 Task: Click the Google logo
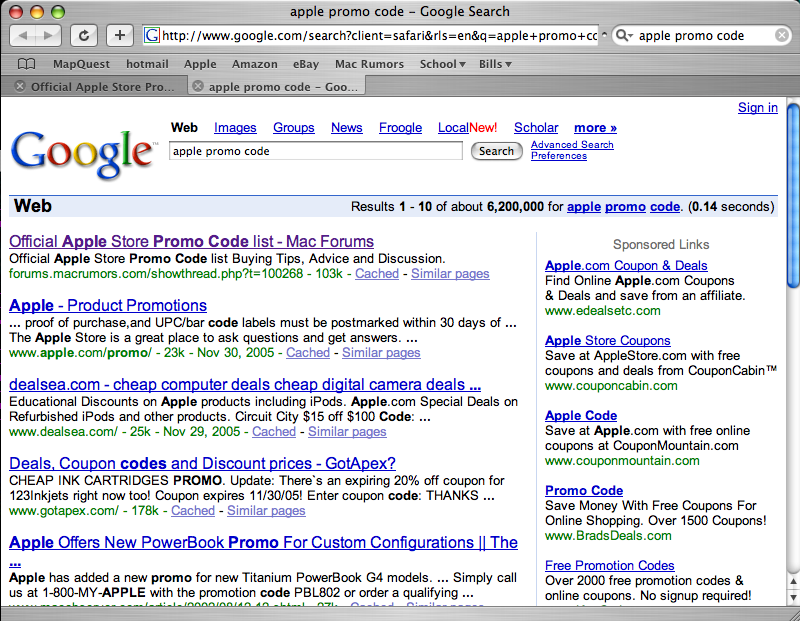(x=82, y=154)
